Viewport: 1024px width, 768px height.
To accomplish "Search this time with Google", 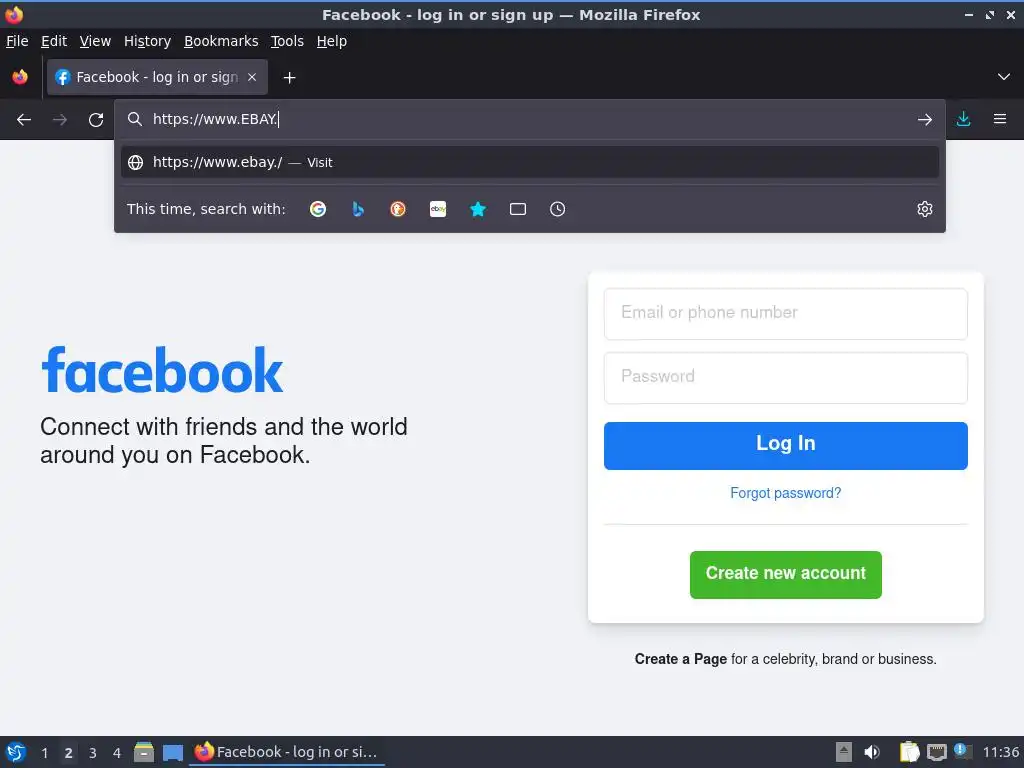I will pyautogui.click(x=318, y=209).
